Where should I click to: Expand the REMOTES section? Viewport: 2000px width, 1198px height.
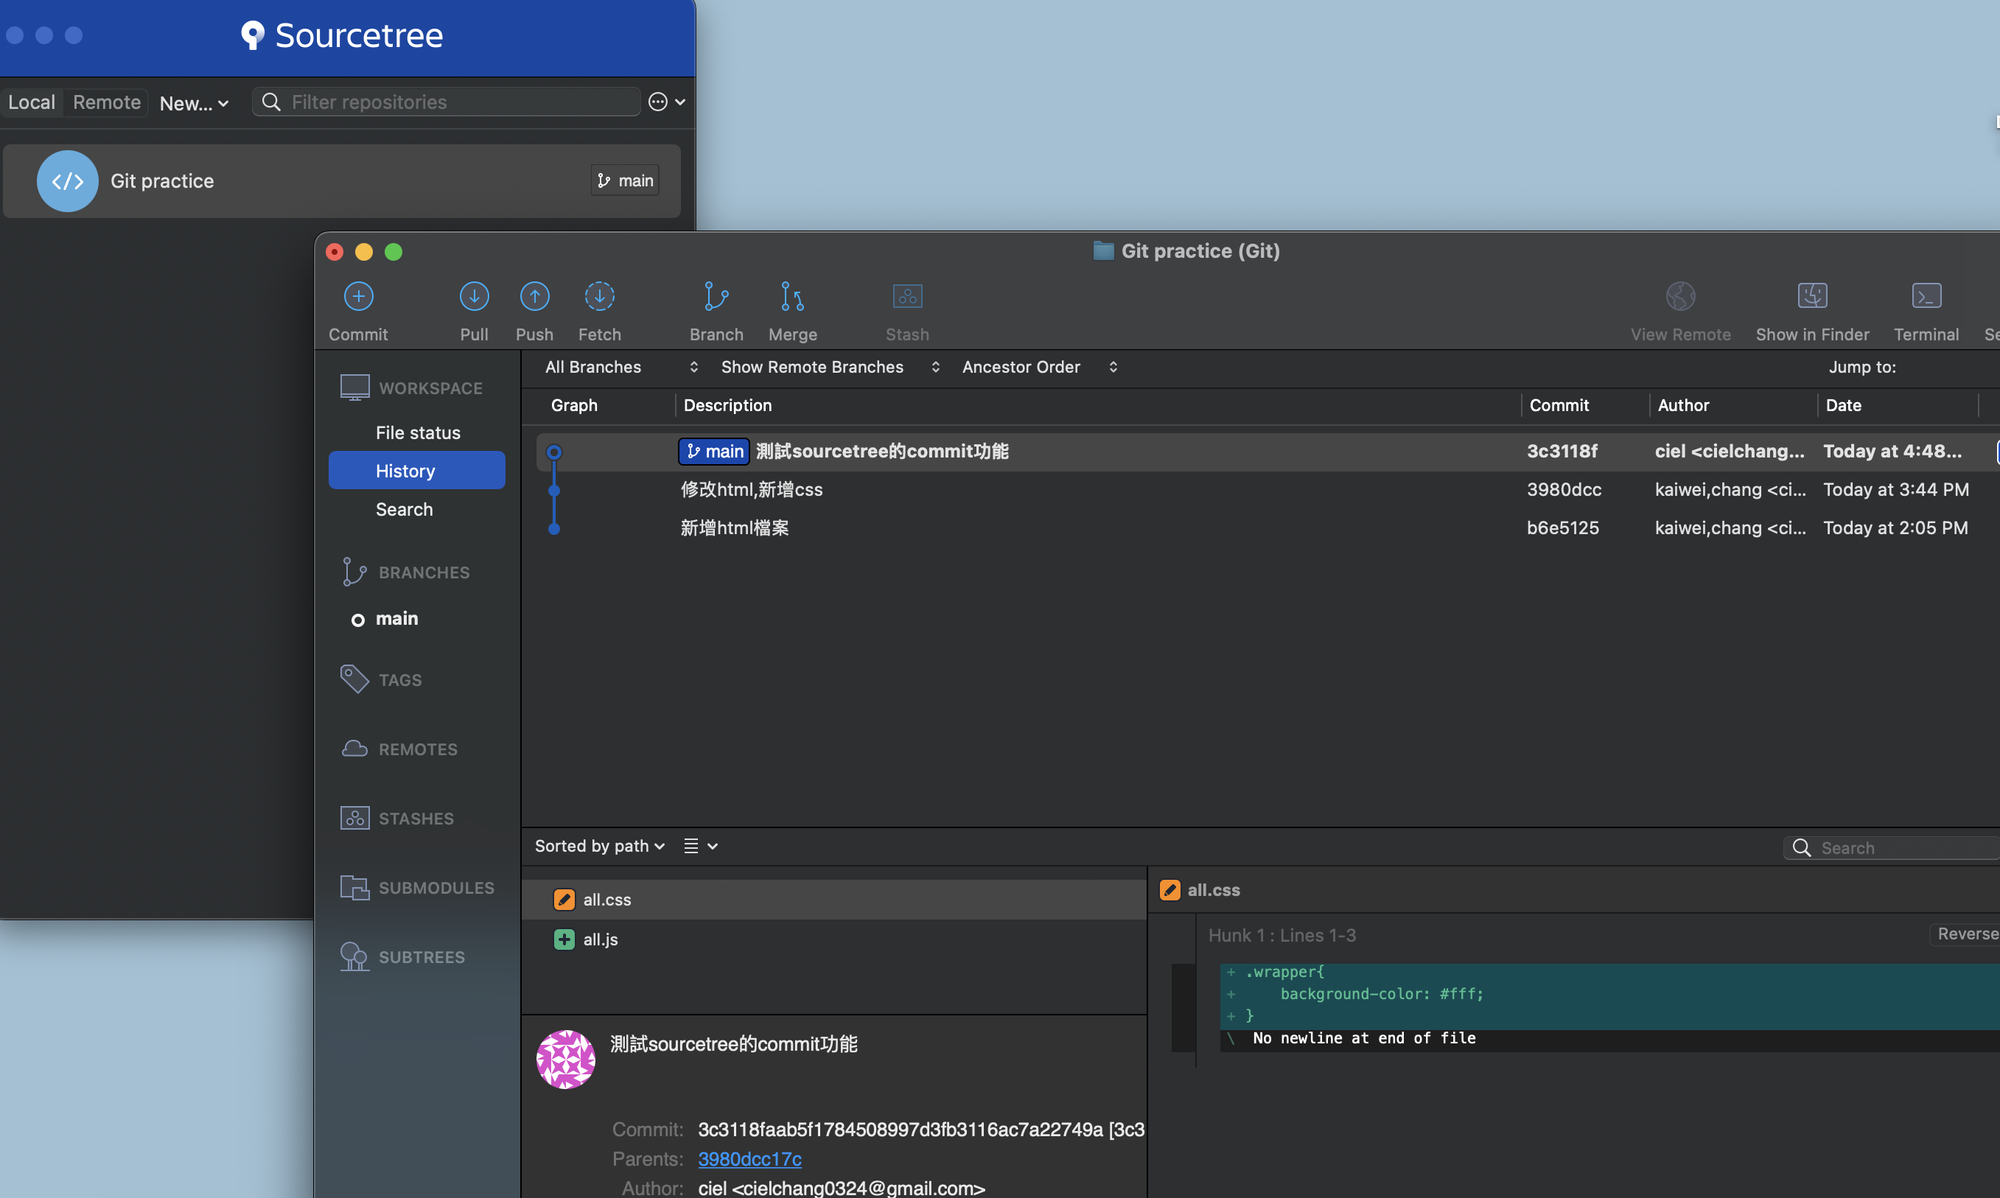[x=416, y=749]
